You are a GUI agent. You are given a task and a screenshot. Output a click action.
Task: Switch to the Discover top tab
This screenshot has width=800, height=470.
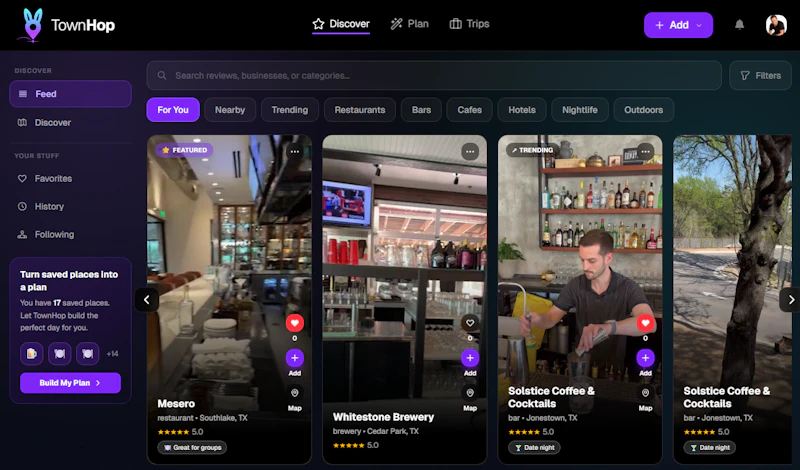tap(341, 24)
